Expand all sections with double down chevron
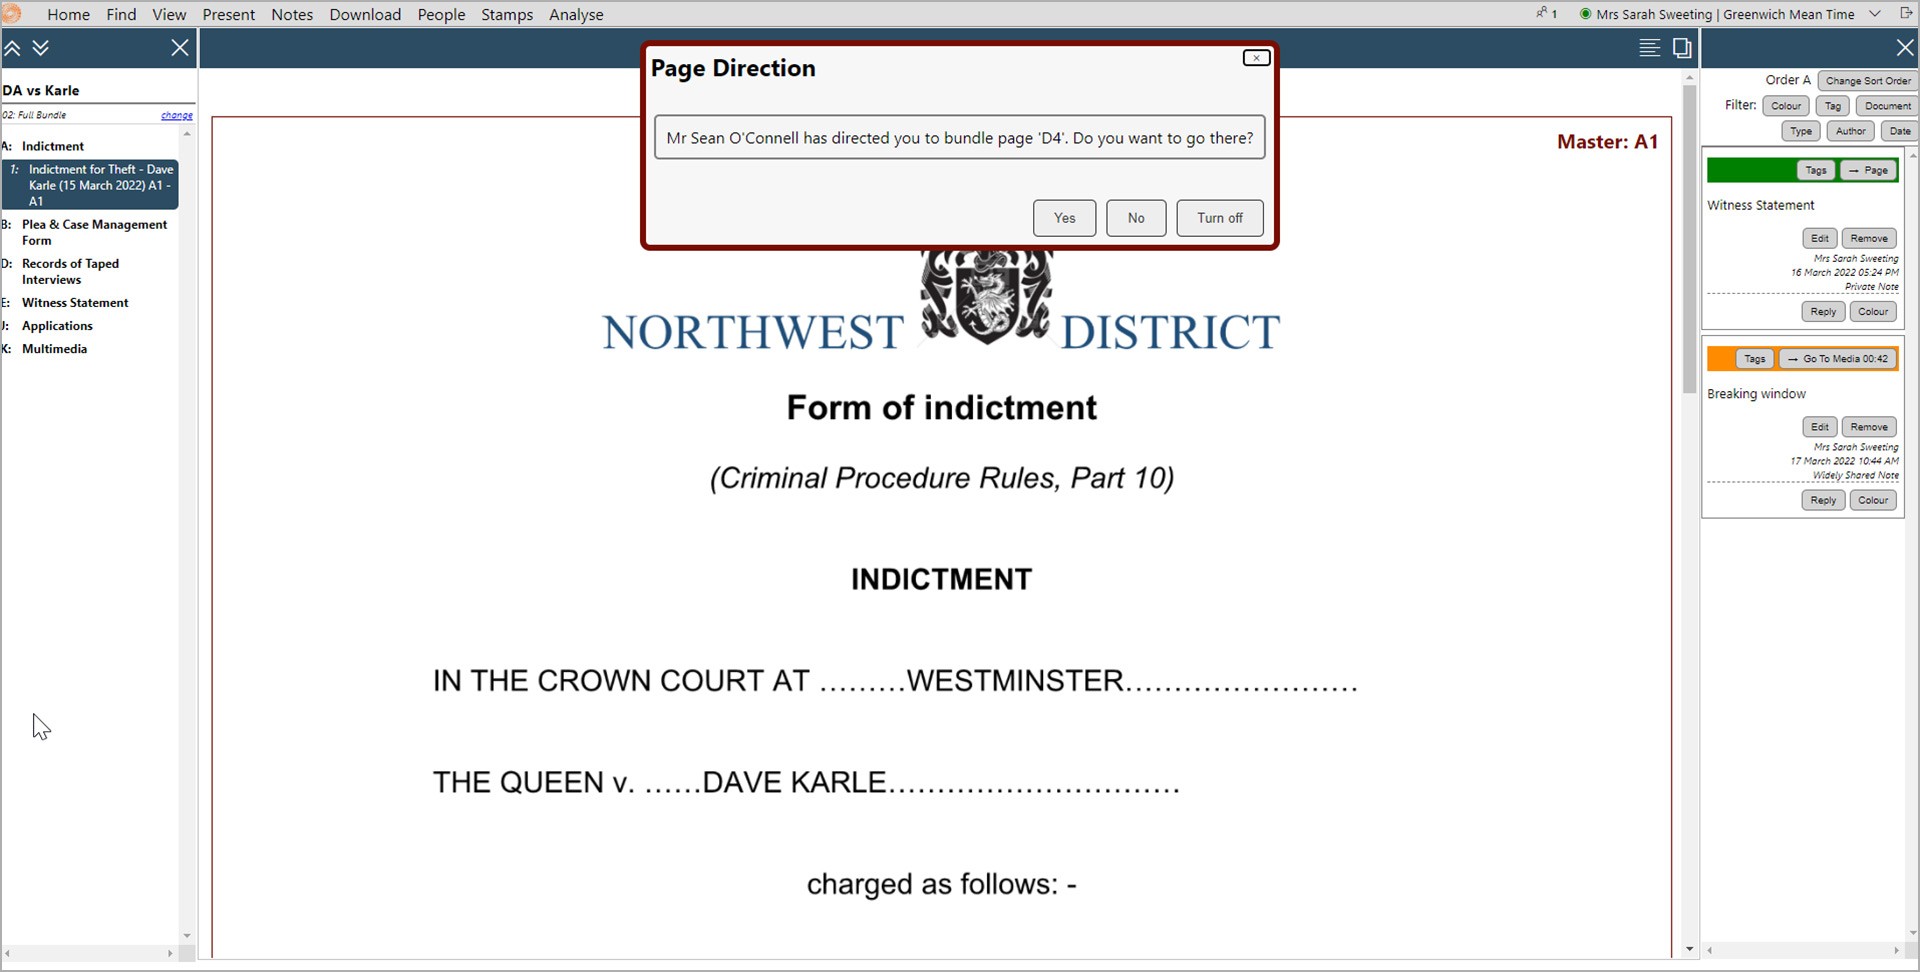 point(41,48)
